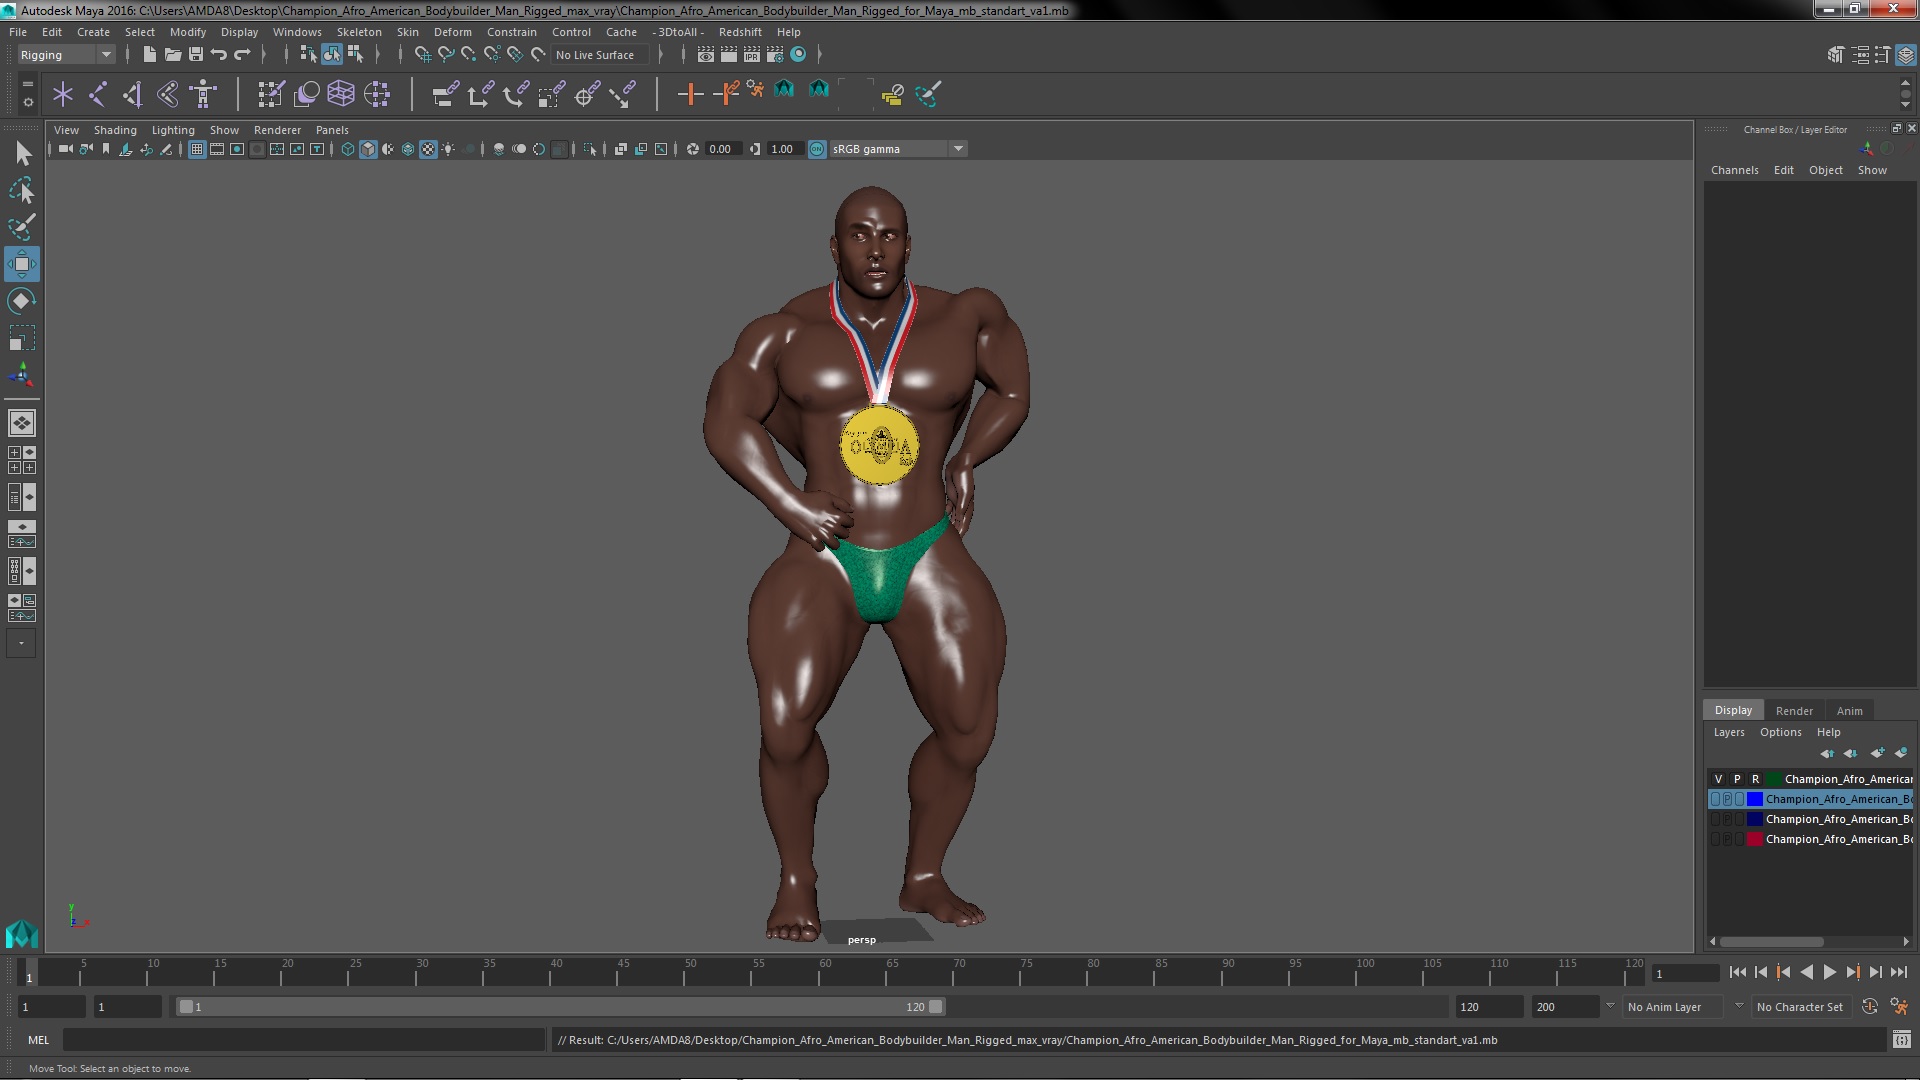
Task: Open the Rigging menu set dropdown
Action: [65, 55]
